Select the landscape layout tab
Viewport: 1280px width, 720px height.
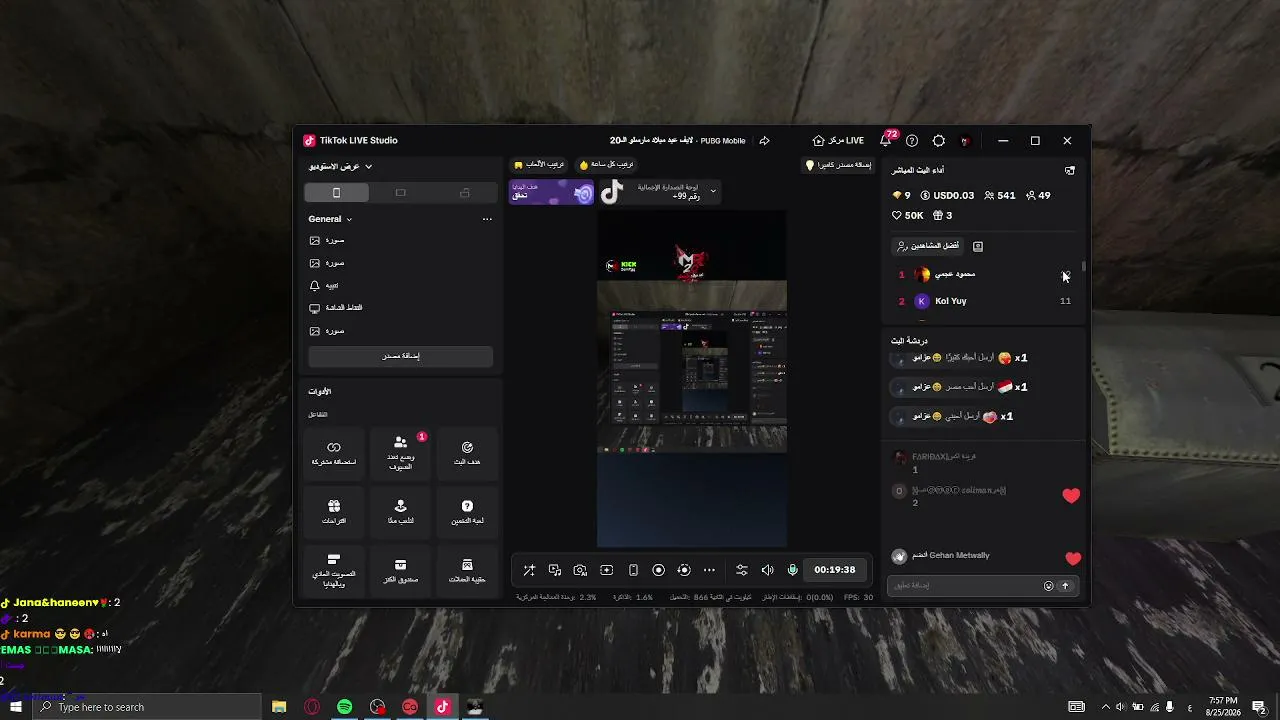400,193
